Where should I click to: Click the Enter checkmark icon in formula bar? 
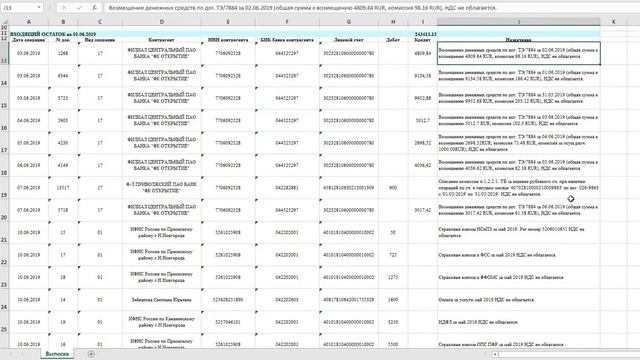(79, 8)
